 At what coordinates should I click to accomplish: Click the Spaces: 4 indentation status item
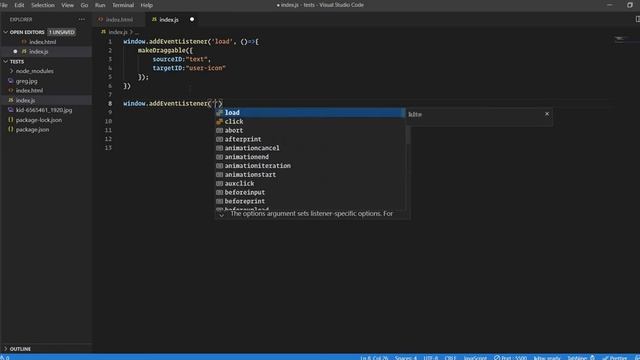pyautogui.click(x=406, y=358)
